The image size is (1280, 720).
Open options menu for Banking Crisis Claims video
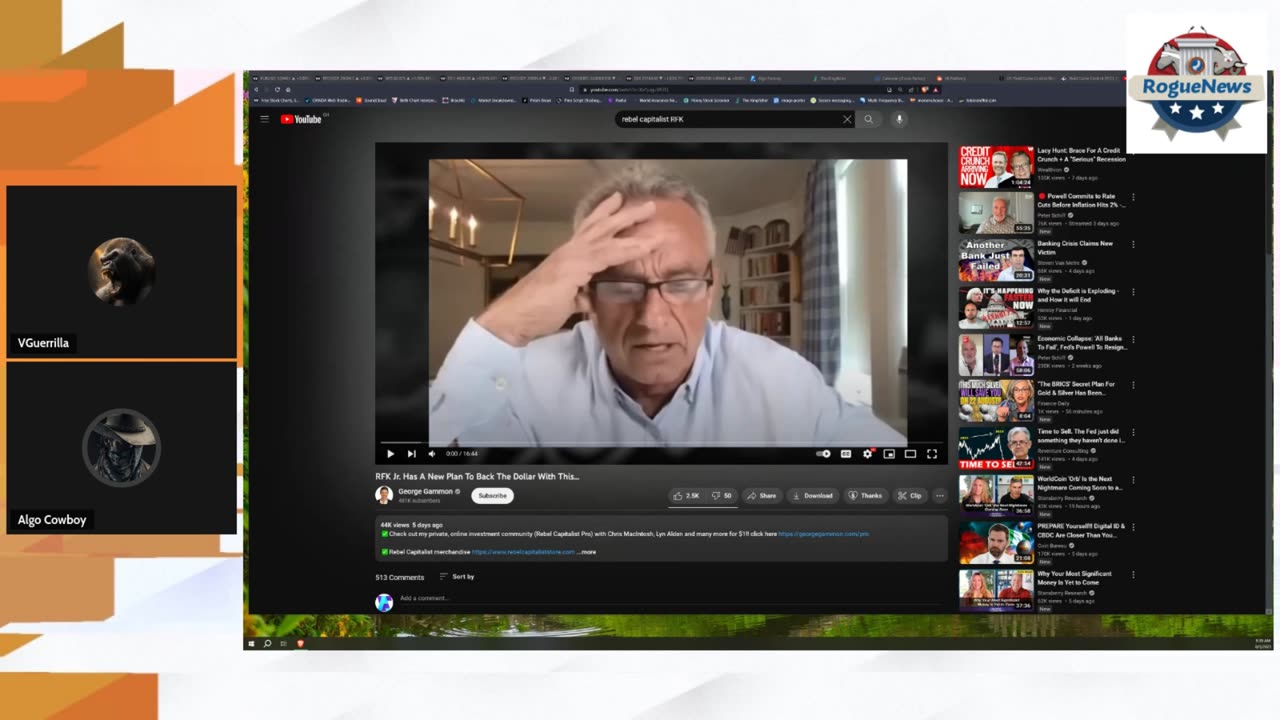(x=1133, y=244)
